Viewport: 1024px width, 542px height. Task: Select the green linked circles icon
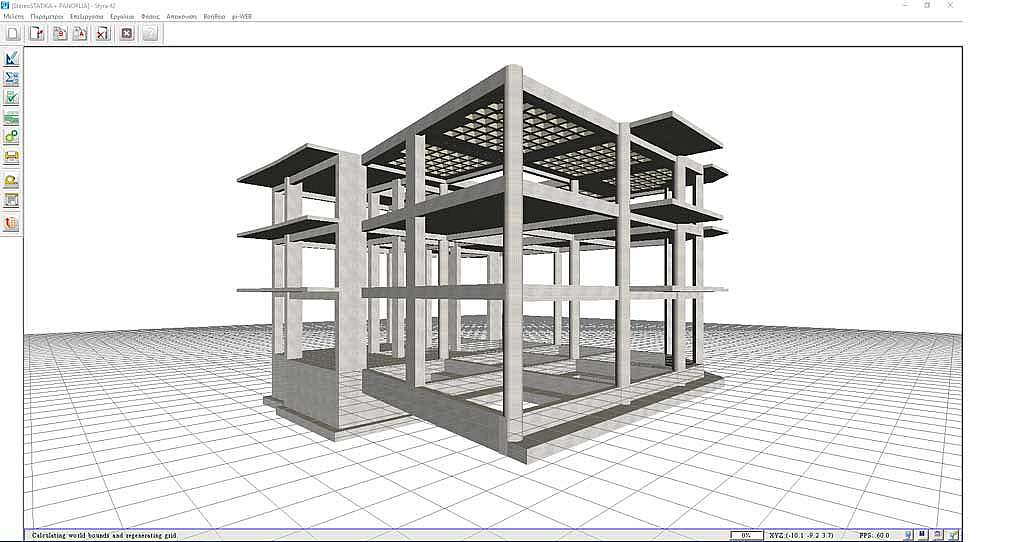[x=11, y=137]
